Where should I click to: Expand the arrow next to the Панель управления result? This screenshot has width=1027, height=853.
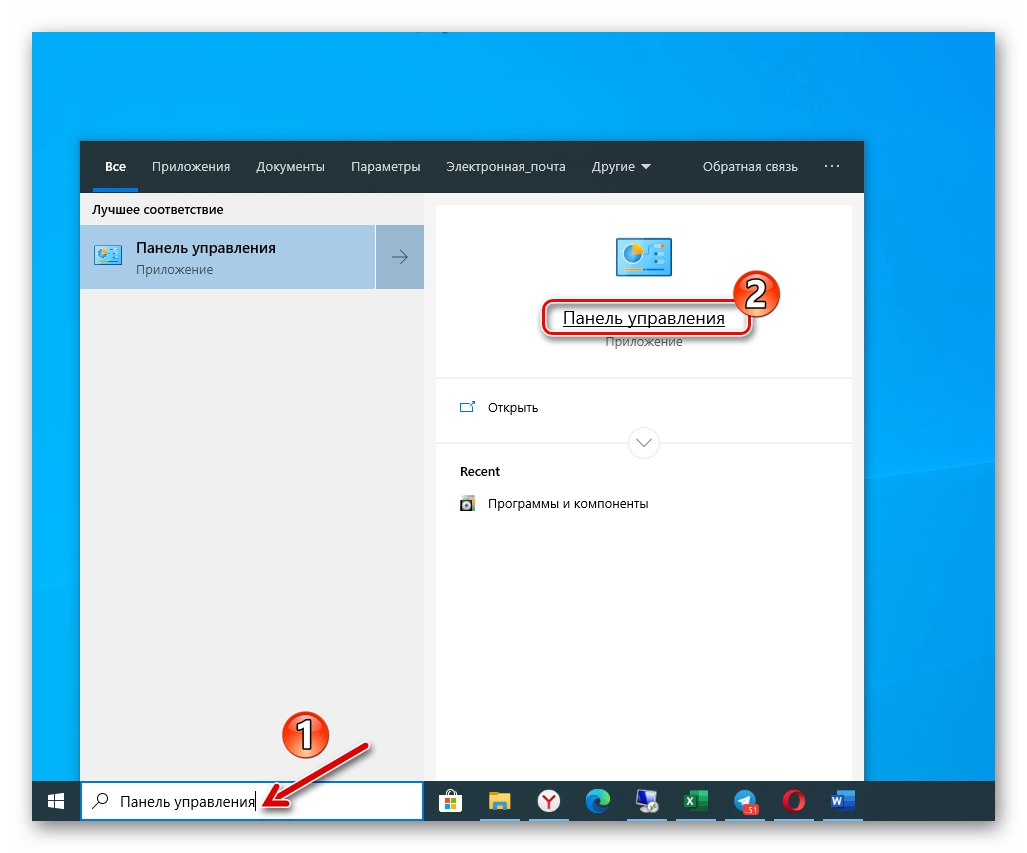click(400, 257)
